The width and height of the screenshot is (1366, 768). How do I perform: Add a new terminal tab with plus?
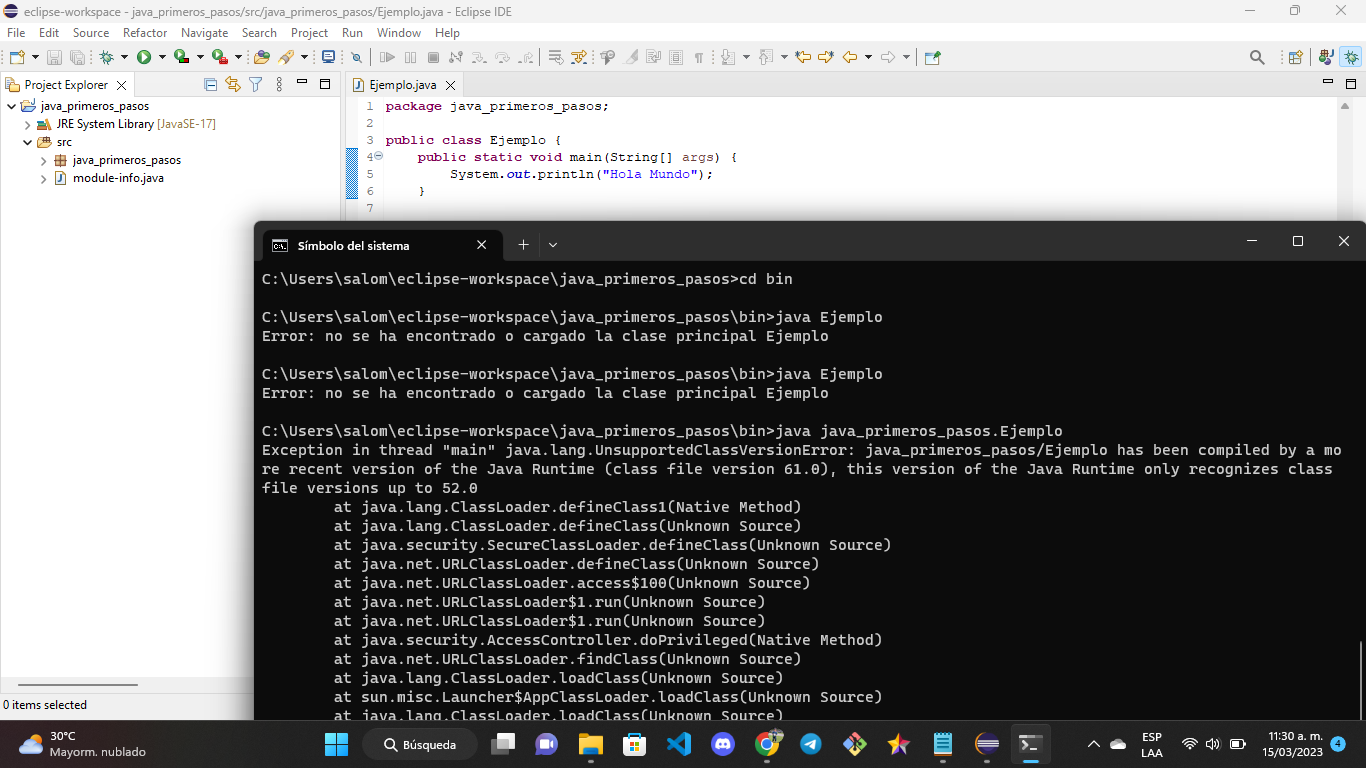[523, 245]
